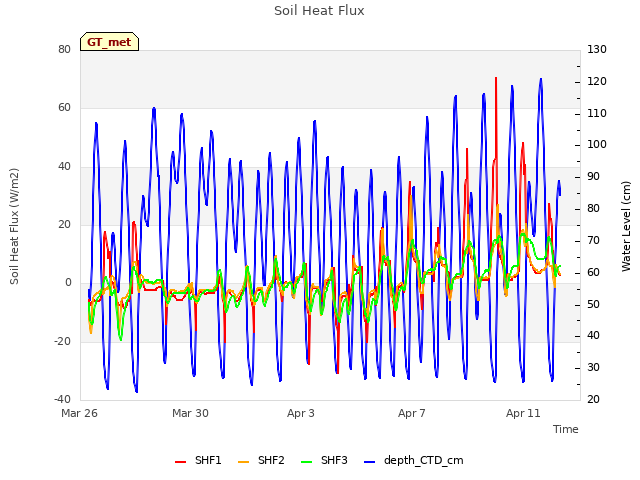Viewport: 640px width, 480px height.
Task: Click the GT_met annotation label
Action: pyautogui.click(x=109, y=42)
